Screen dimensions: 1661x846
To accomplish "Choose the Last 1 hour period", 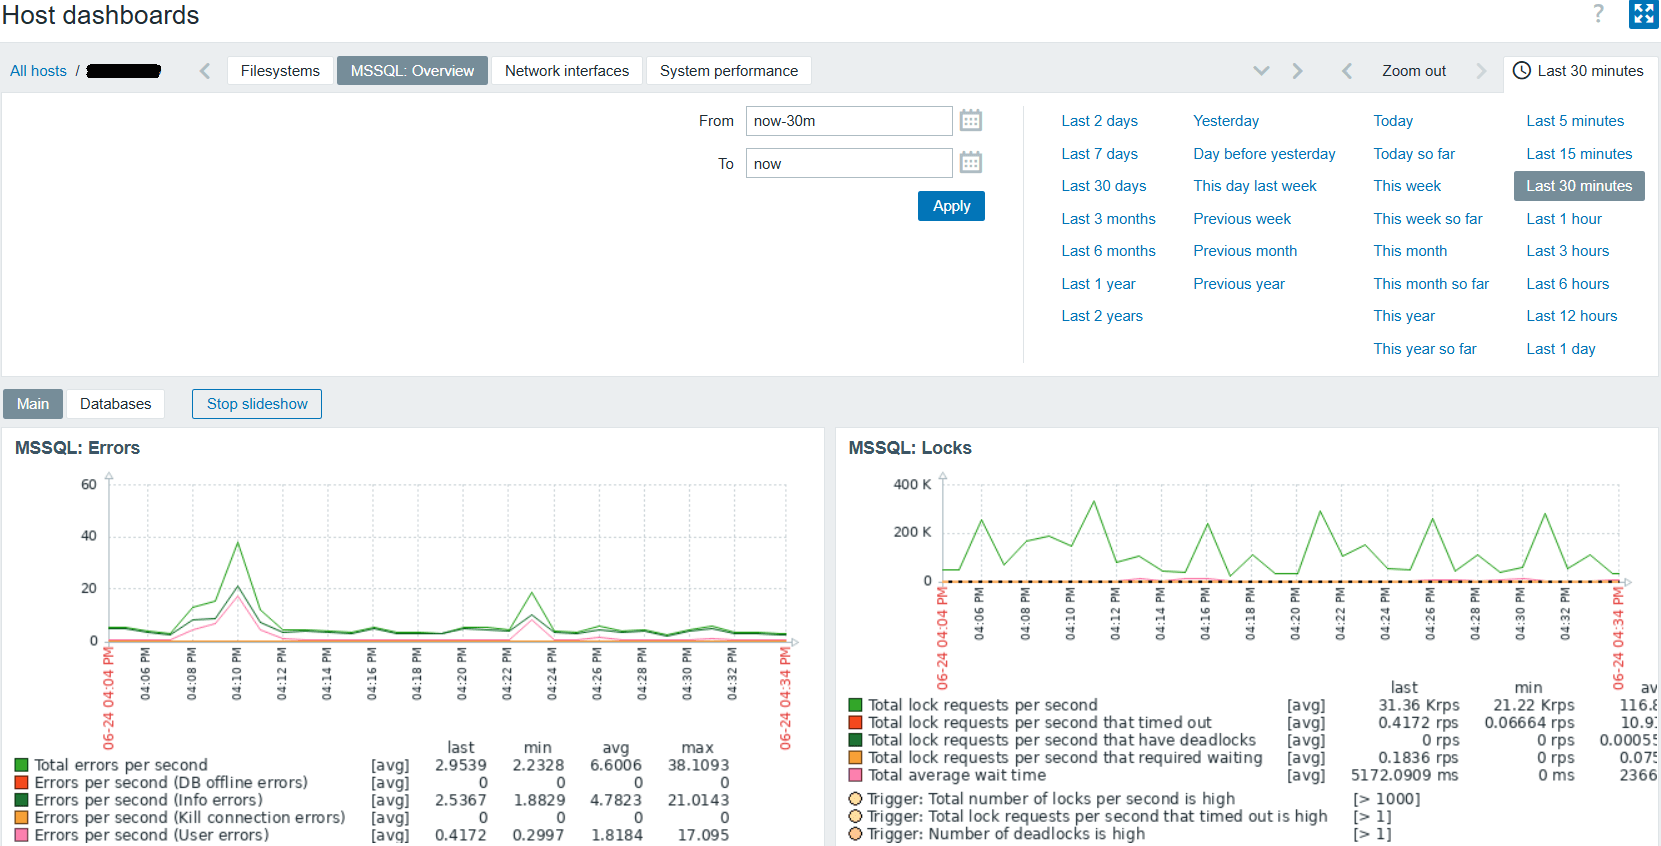I will click(1563, 219).
